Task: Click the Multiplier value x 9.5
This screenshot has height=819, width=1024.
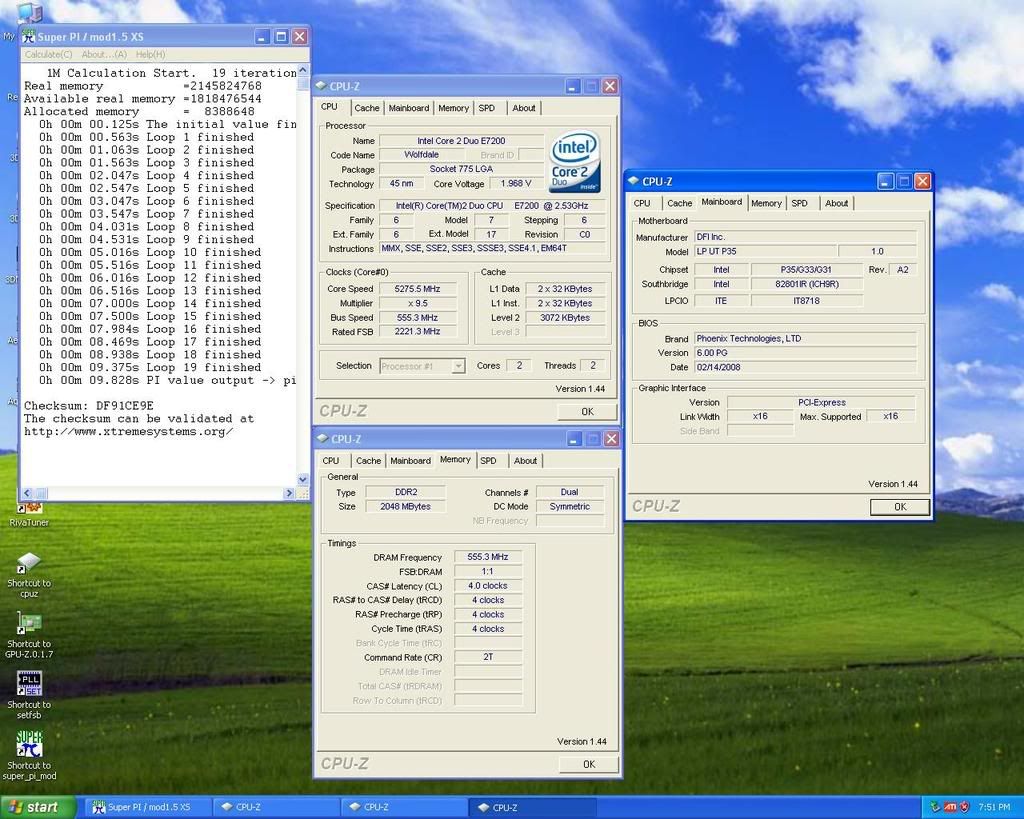Action: (x=417, y=303)
